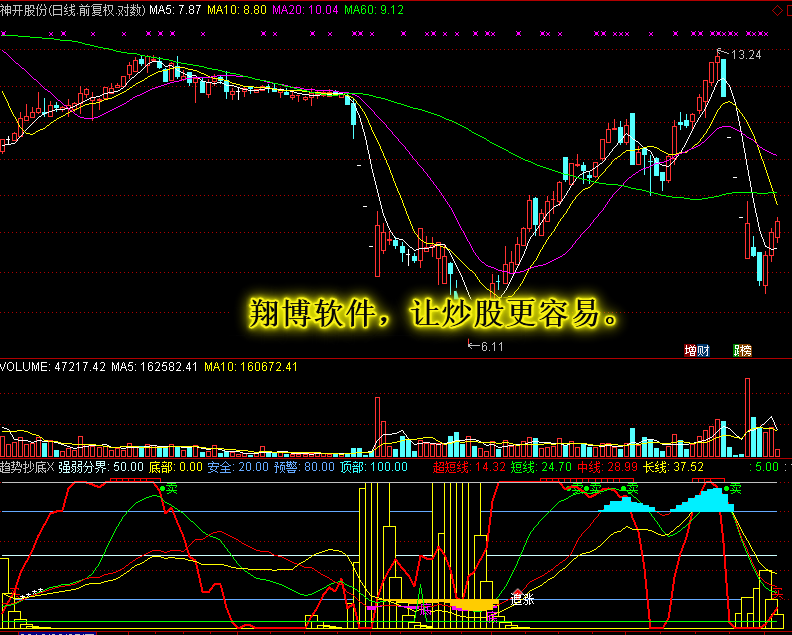
Task: Open the 增财 badge
Action: pos(697,350)
